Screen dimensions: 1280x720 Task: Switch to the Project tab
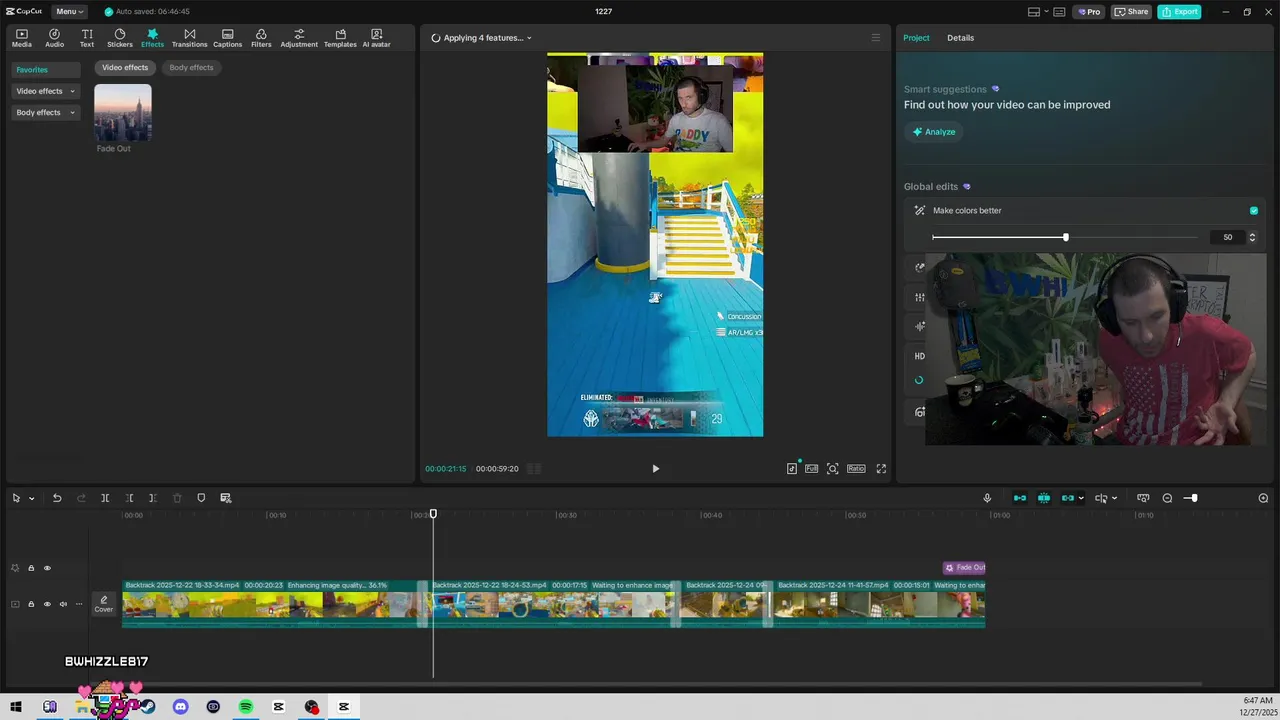(x=916, y=38)
